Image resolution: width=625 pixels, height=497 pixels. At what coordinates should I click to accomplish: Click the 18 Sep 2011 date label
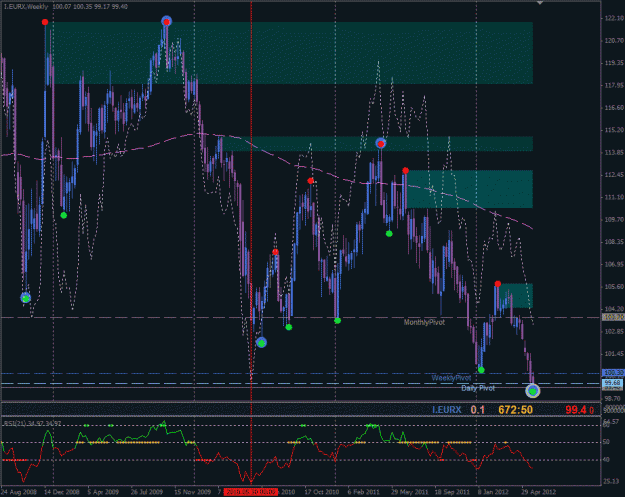point(452,492)
